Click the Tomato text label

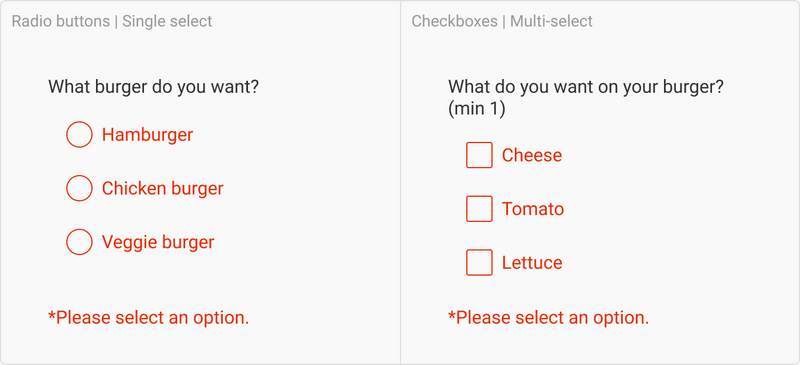533,209
